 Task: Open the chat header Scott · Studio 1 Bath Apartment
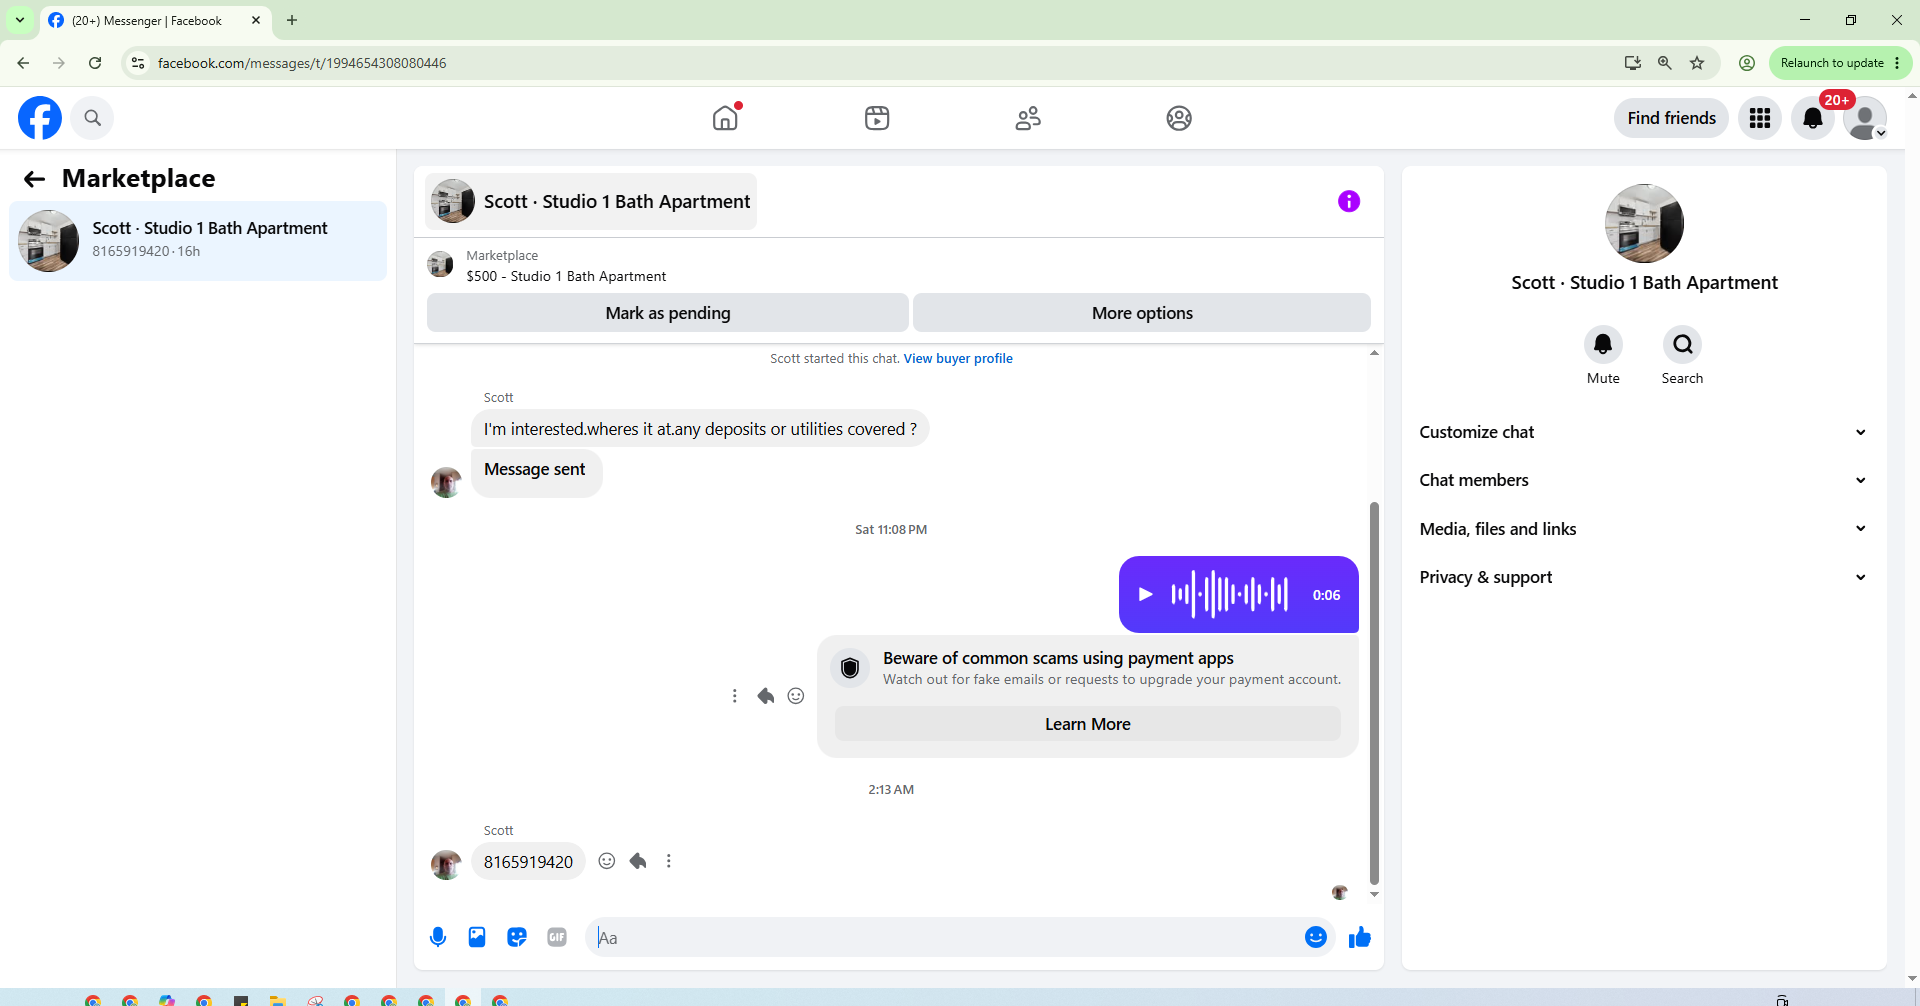pyautogui.click(x=591, y=201)
